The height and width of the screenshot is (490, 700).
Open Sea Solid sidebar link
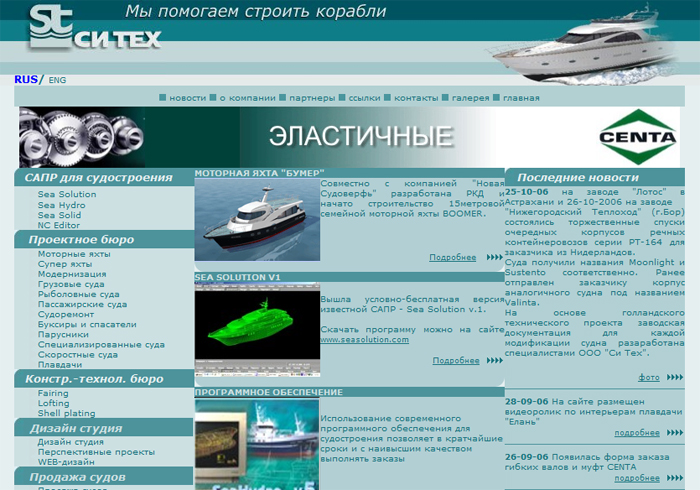point(59,215)
